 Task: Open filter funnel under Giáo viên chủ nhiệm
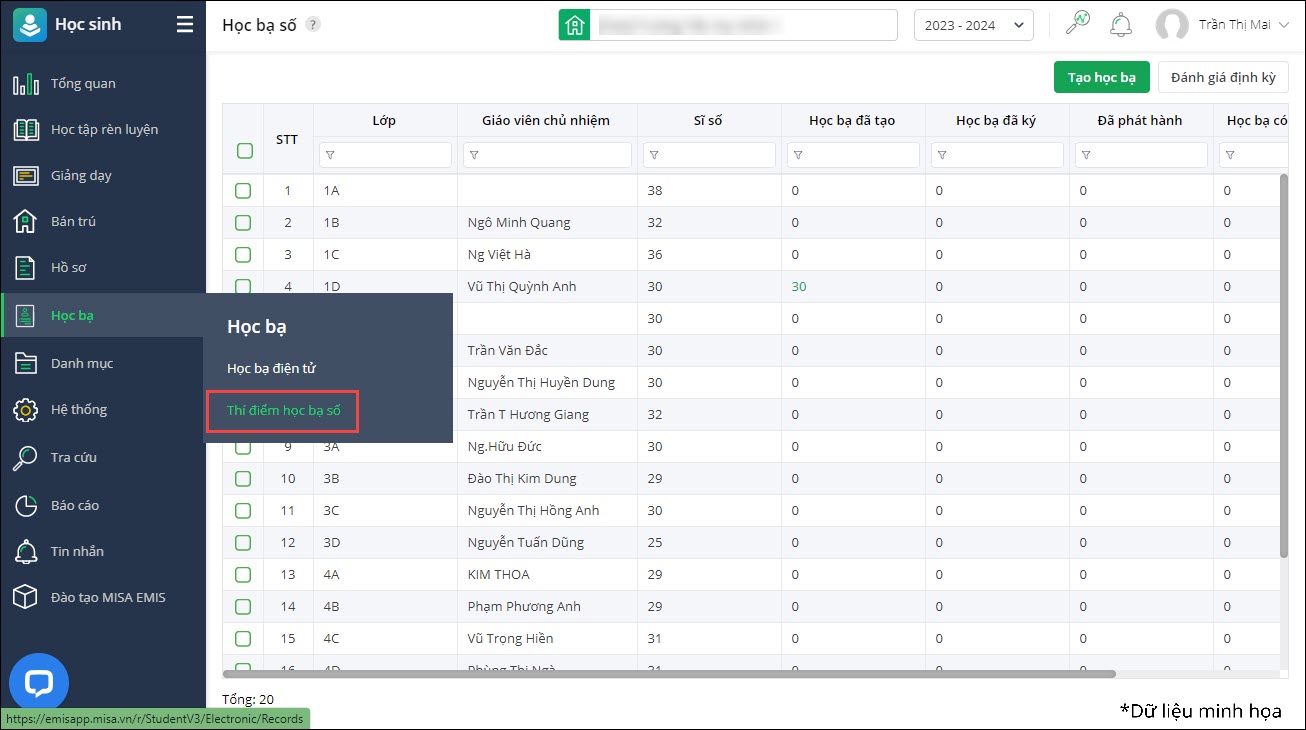[474, 155]
